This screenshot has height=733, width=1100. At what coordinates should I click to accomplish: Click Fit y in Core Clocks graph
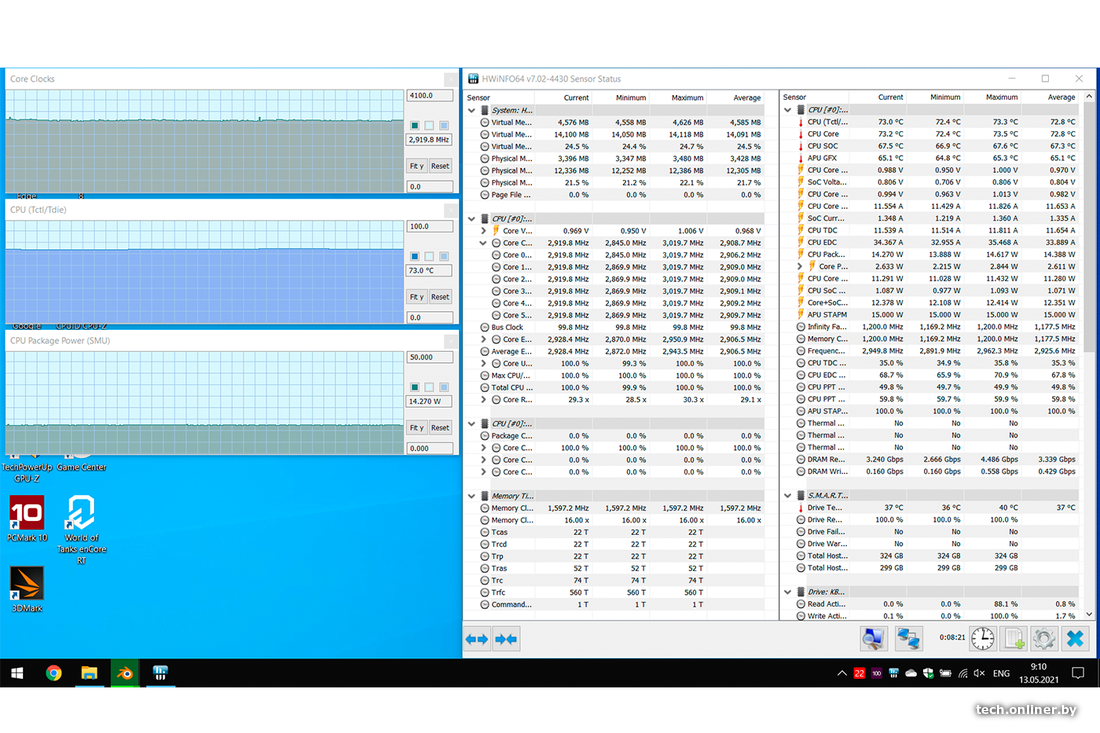click(x=416, y=166)
